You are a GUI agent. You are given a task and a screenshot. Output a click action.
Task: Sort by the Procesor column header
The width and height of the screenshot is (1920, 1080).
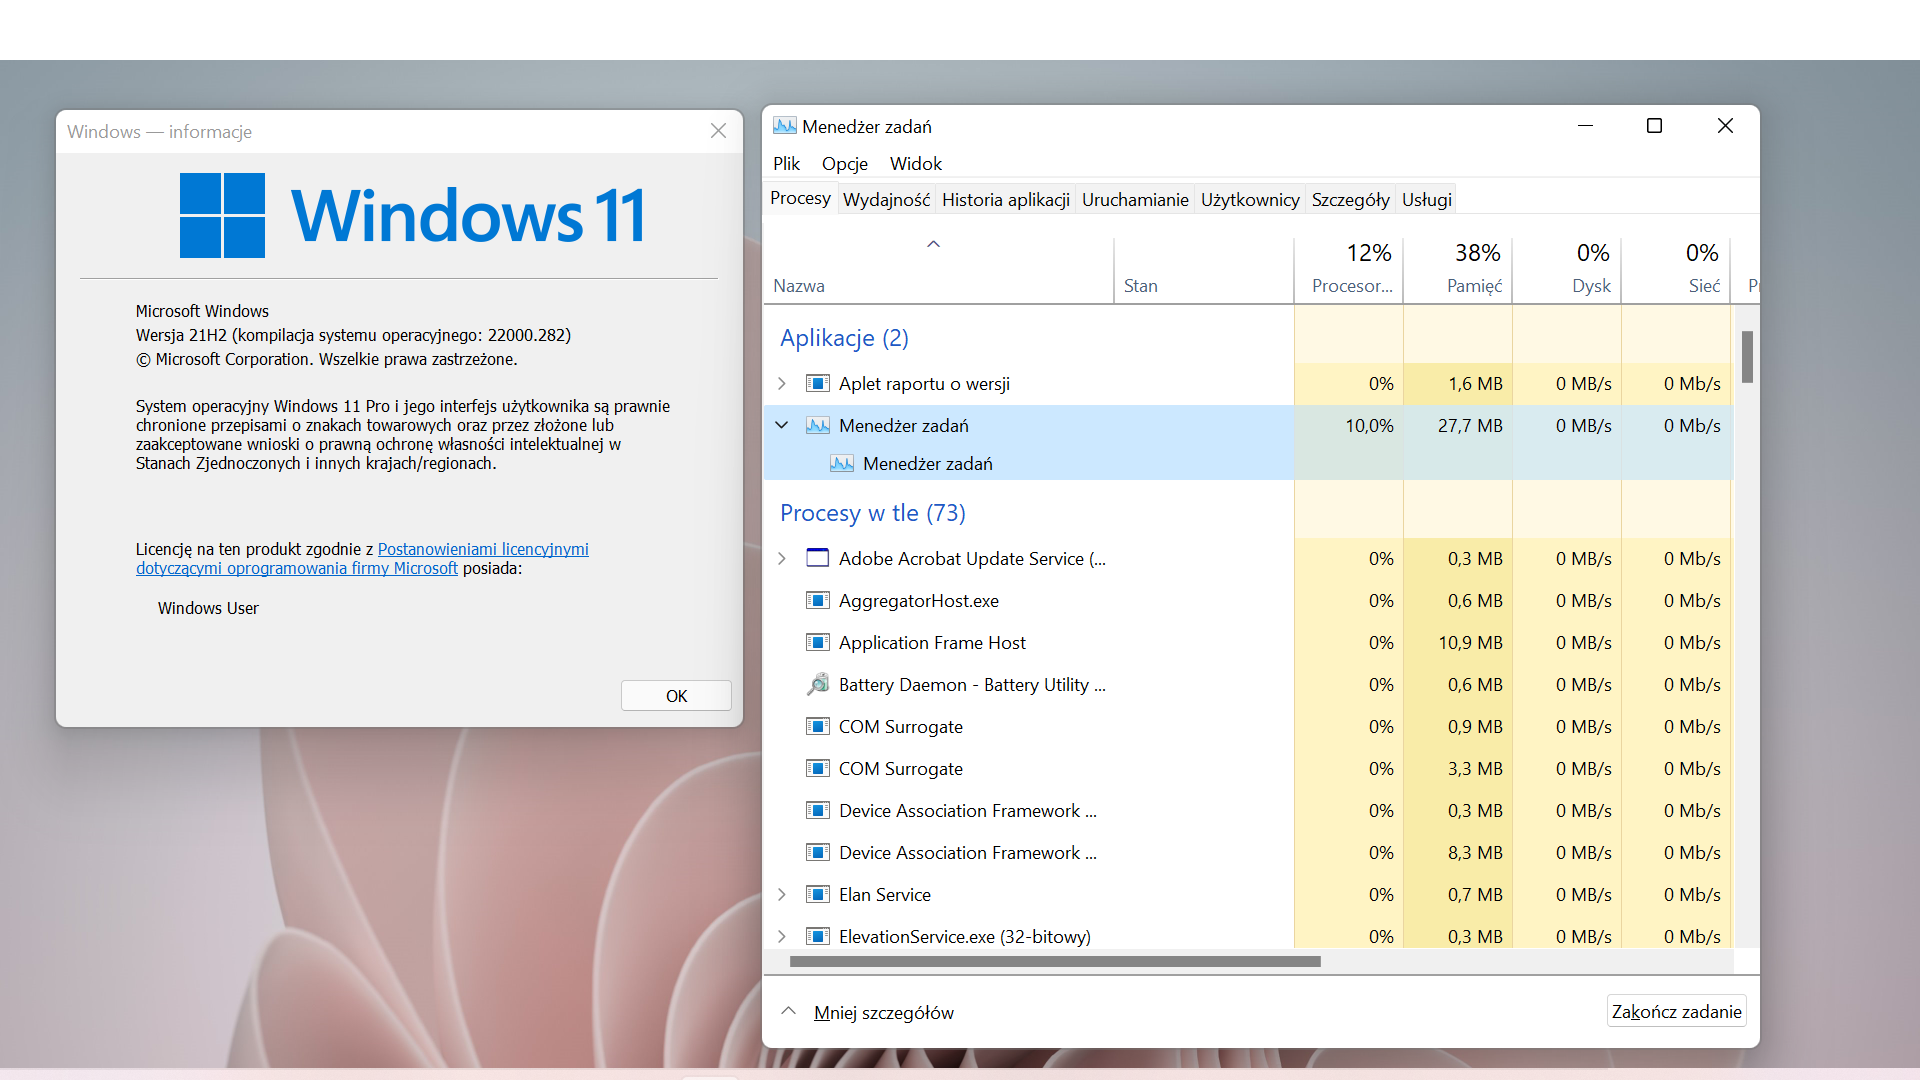tap(1349, 270)
